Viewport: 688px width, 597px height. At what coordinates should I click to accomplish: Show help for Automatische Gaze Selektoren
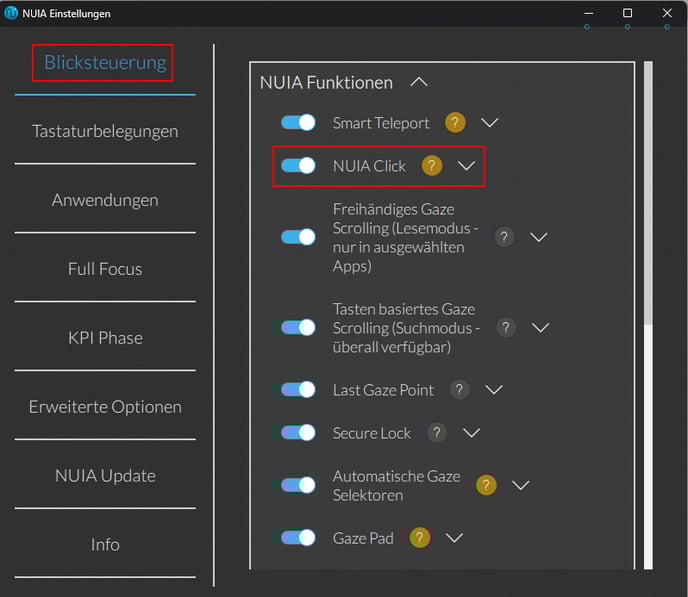[x=486, y=485]
